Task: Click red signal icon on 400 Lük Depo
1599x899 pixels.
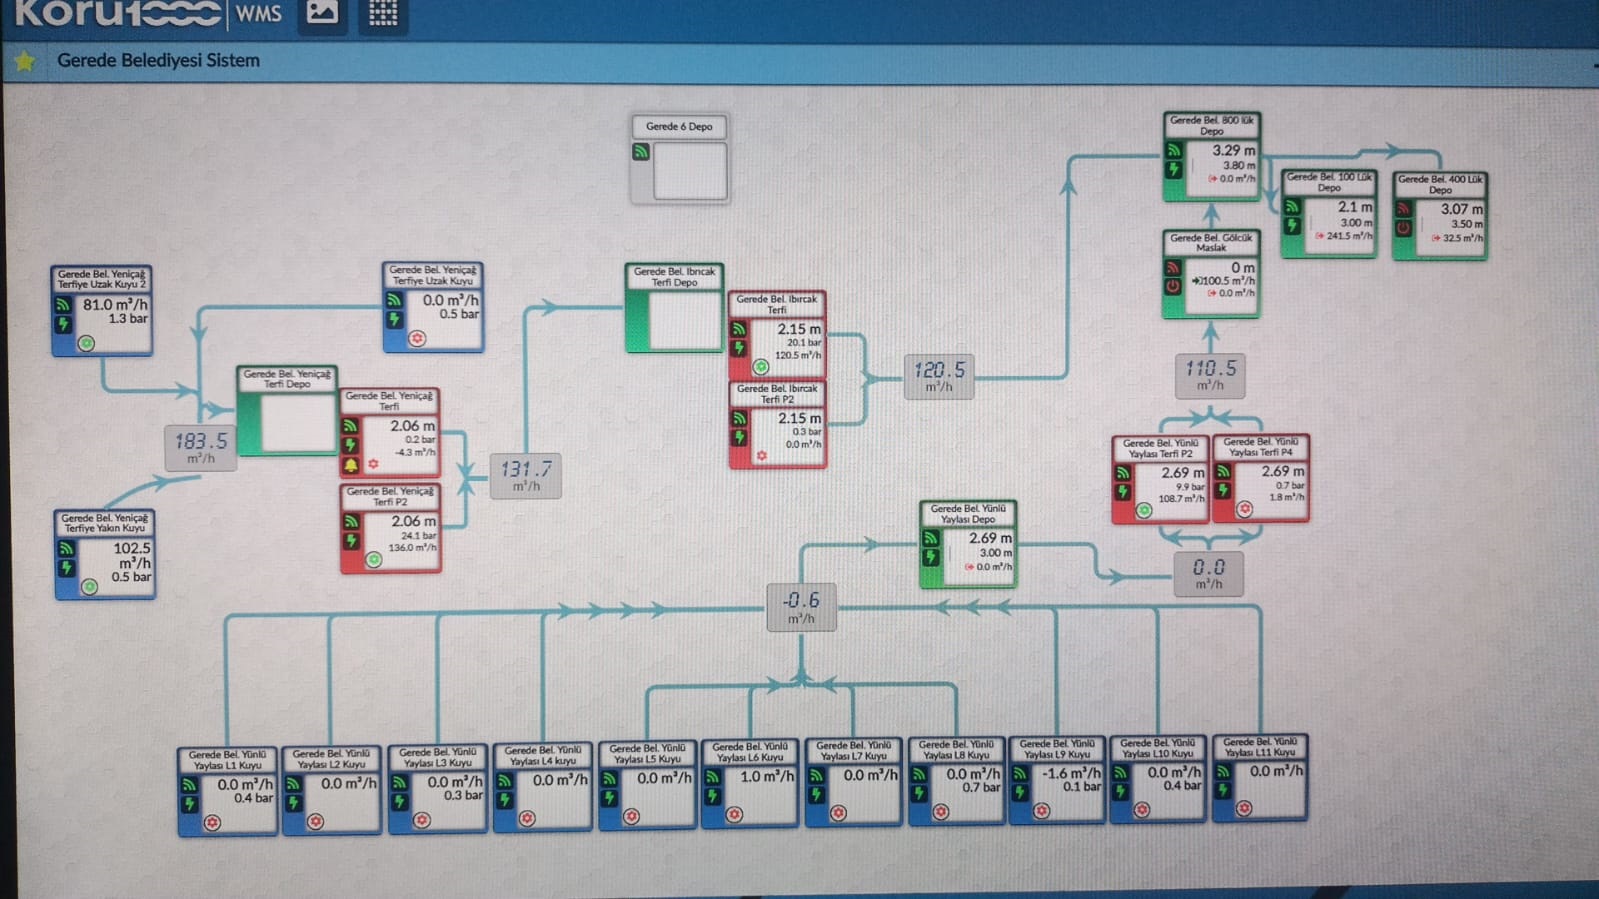Action: pyautogui.click(x=1403, y=208)
